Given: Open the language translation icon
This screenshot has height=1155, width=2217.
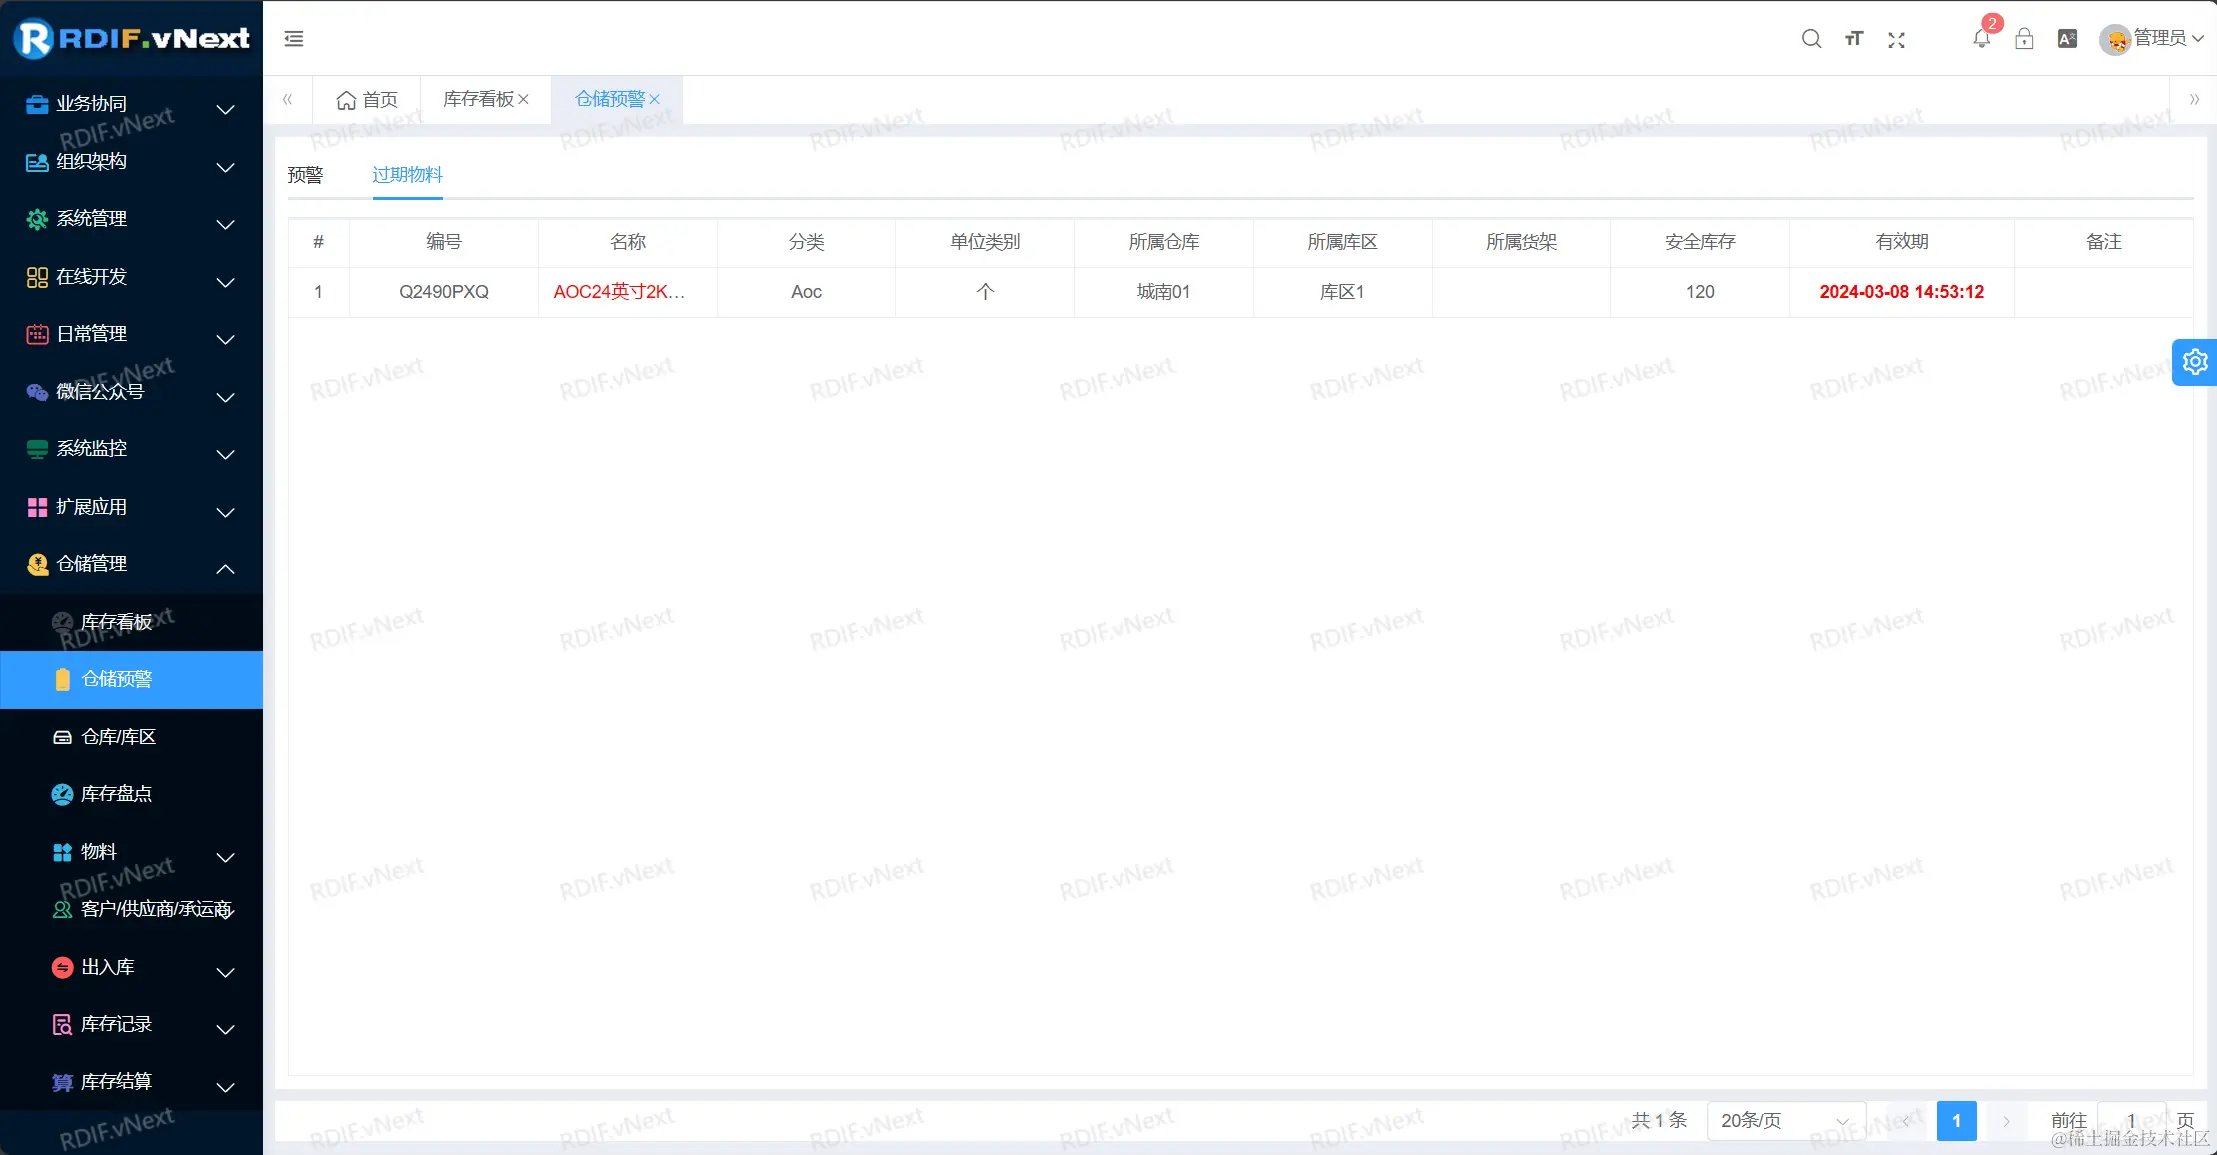Looking at the screenshot, I should pos(2067,39).
